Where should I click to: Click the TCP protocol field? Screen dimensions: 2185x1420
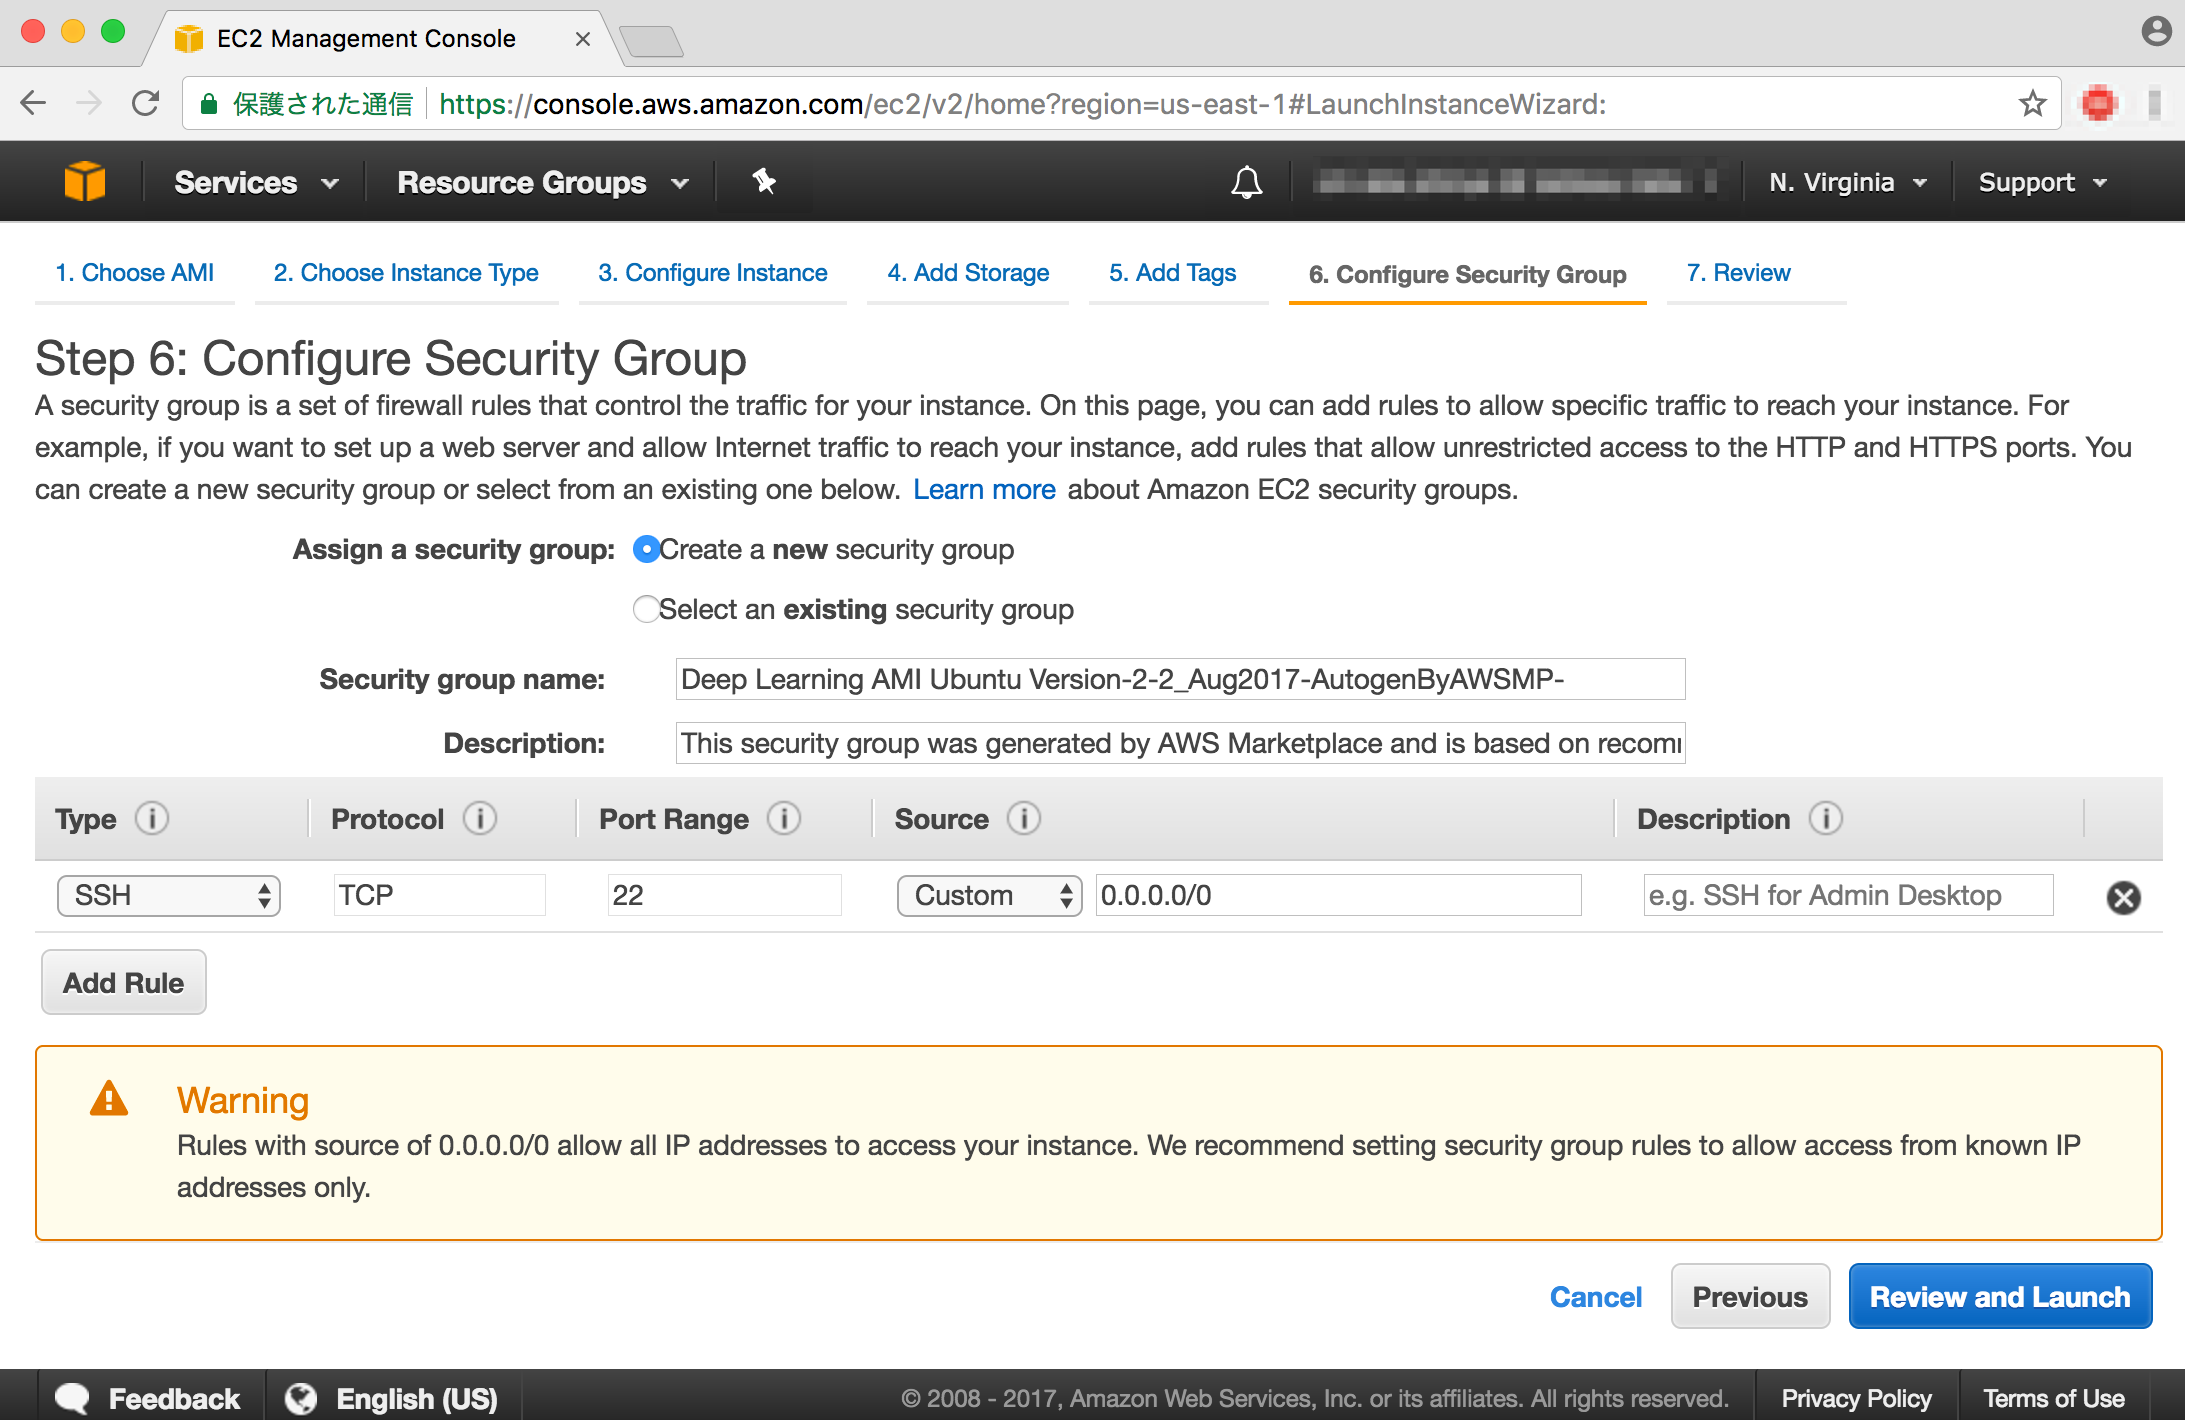coord(440,895)
